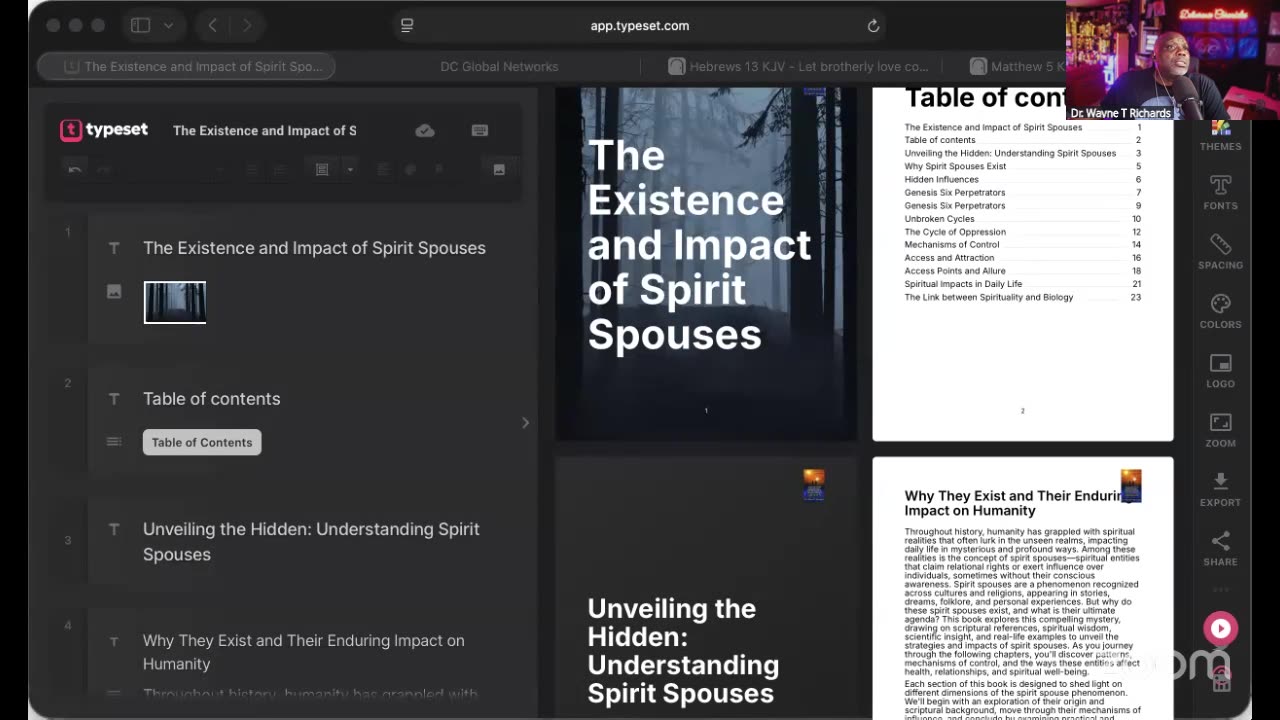Image resolution: width=1280 pixels, height=720 pixels.
Task: Insert an image from the toolbar
Action: (499, 170)
